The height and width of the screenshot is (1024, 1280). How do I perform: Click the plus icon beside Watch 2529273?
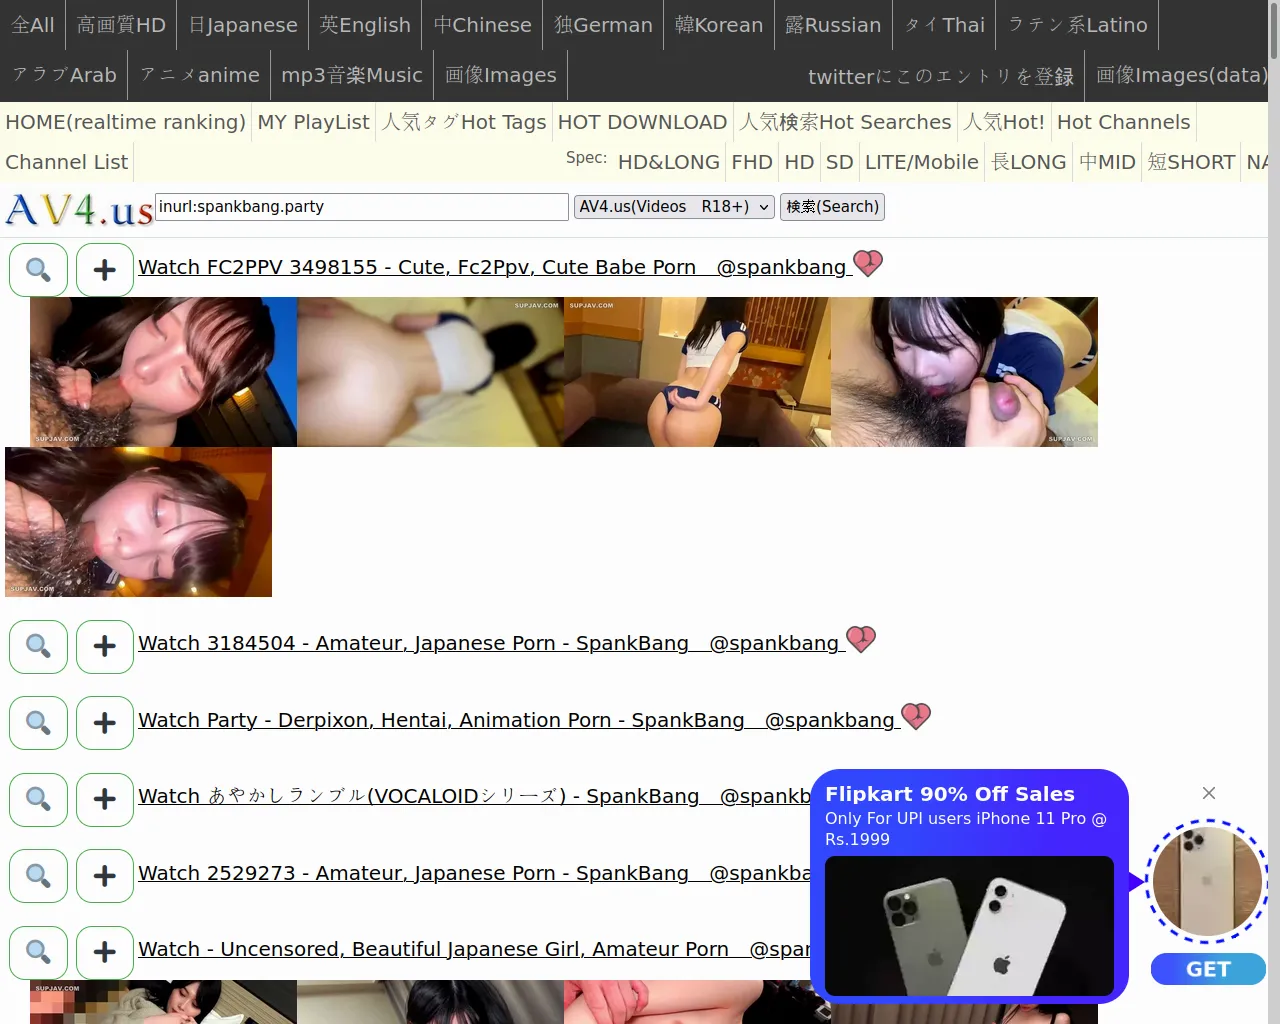point(105,876)
